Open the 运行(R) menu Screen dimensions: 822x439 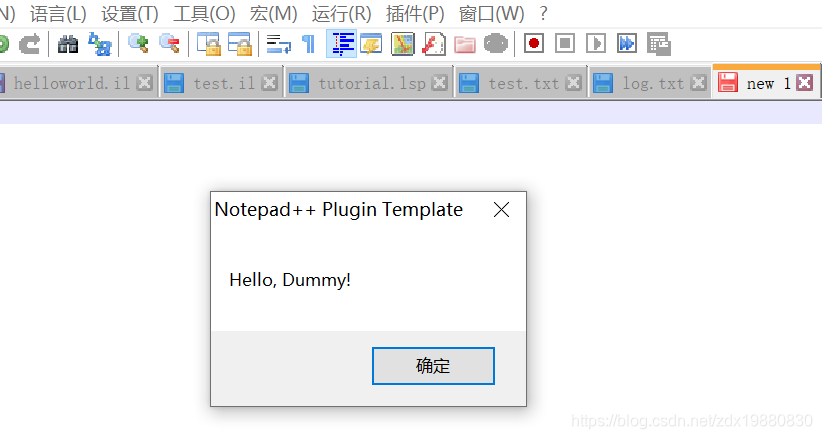click(342, 14)
